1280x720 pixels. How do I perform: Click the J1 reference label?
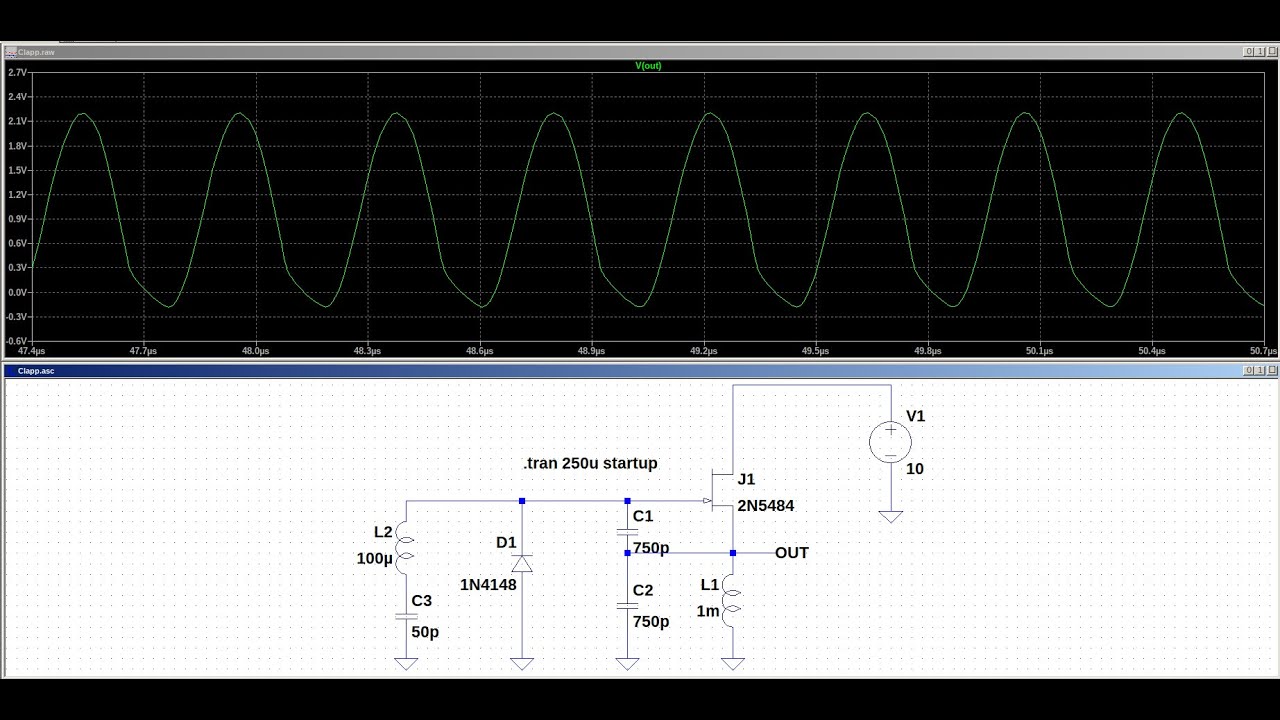point(746,480)
